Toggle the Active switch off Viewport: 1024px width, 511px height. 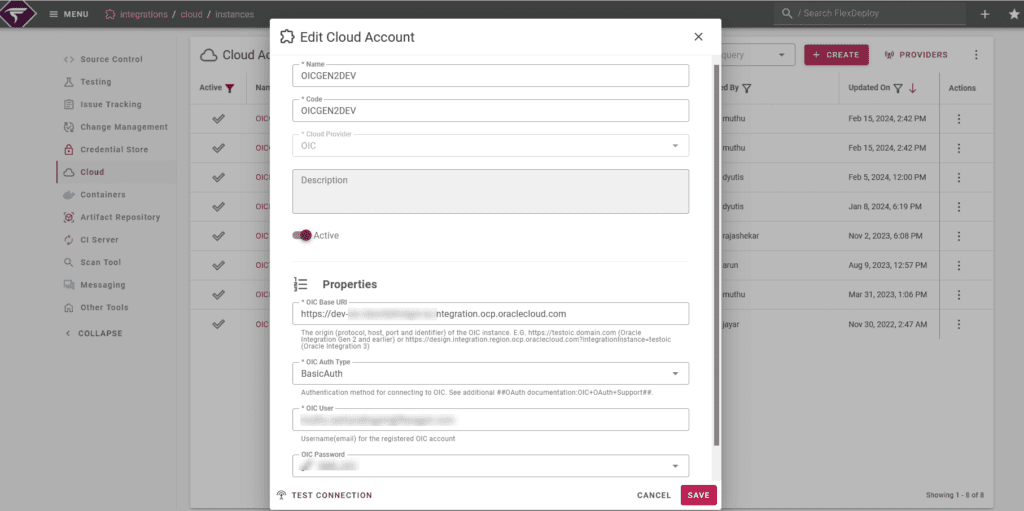pyautogui.click(x=302, y=235)
